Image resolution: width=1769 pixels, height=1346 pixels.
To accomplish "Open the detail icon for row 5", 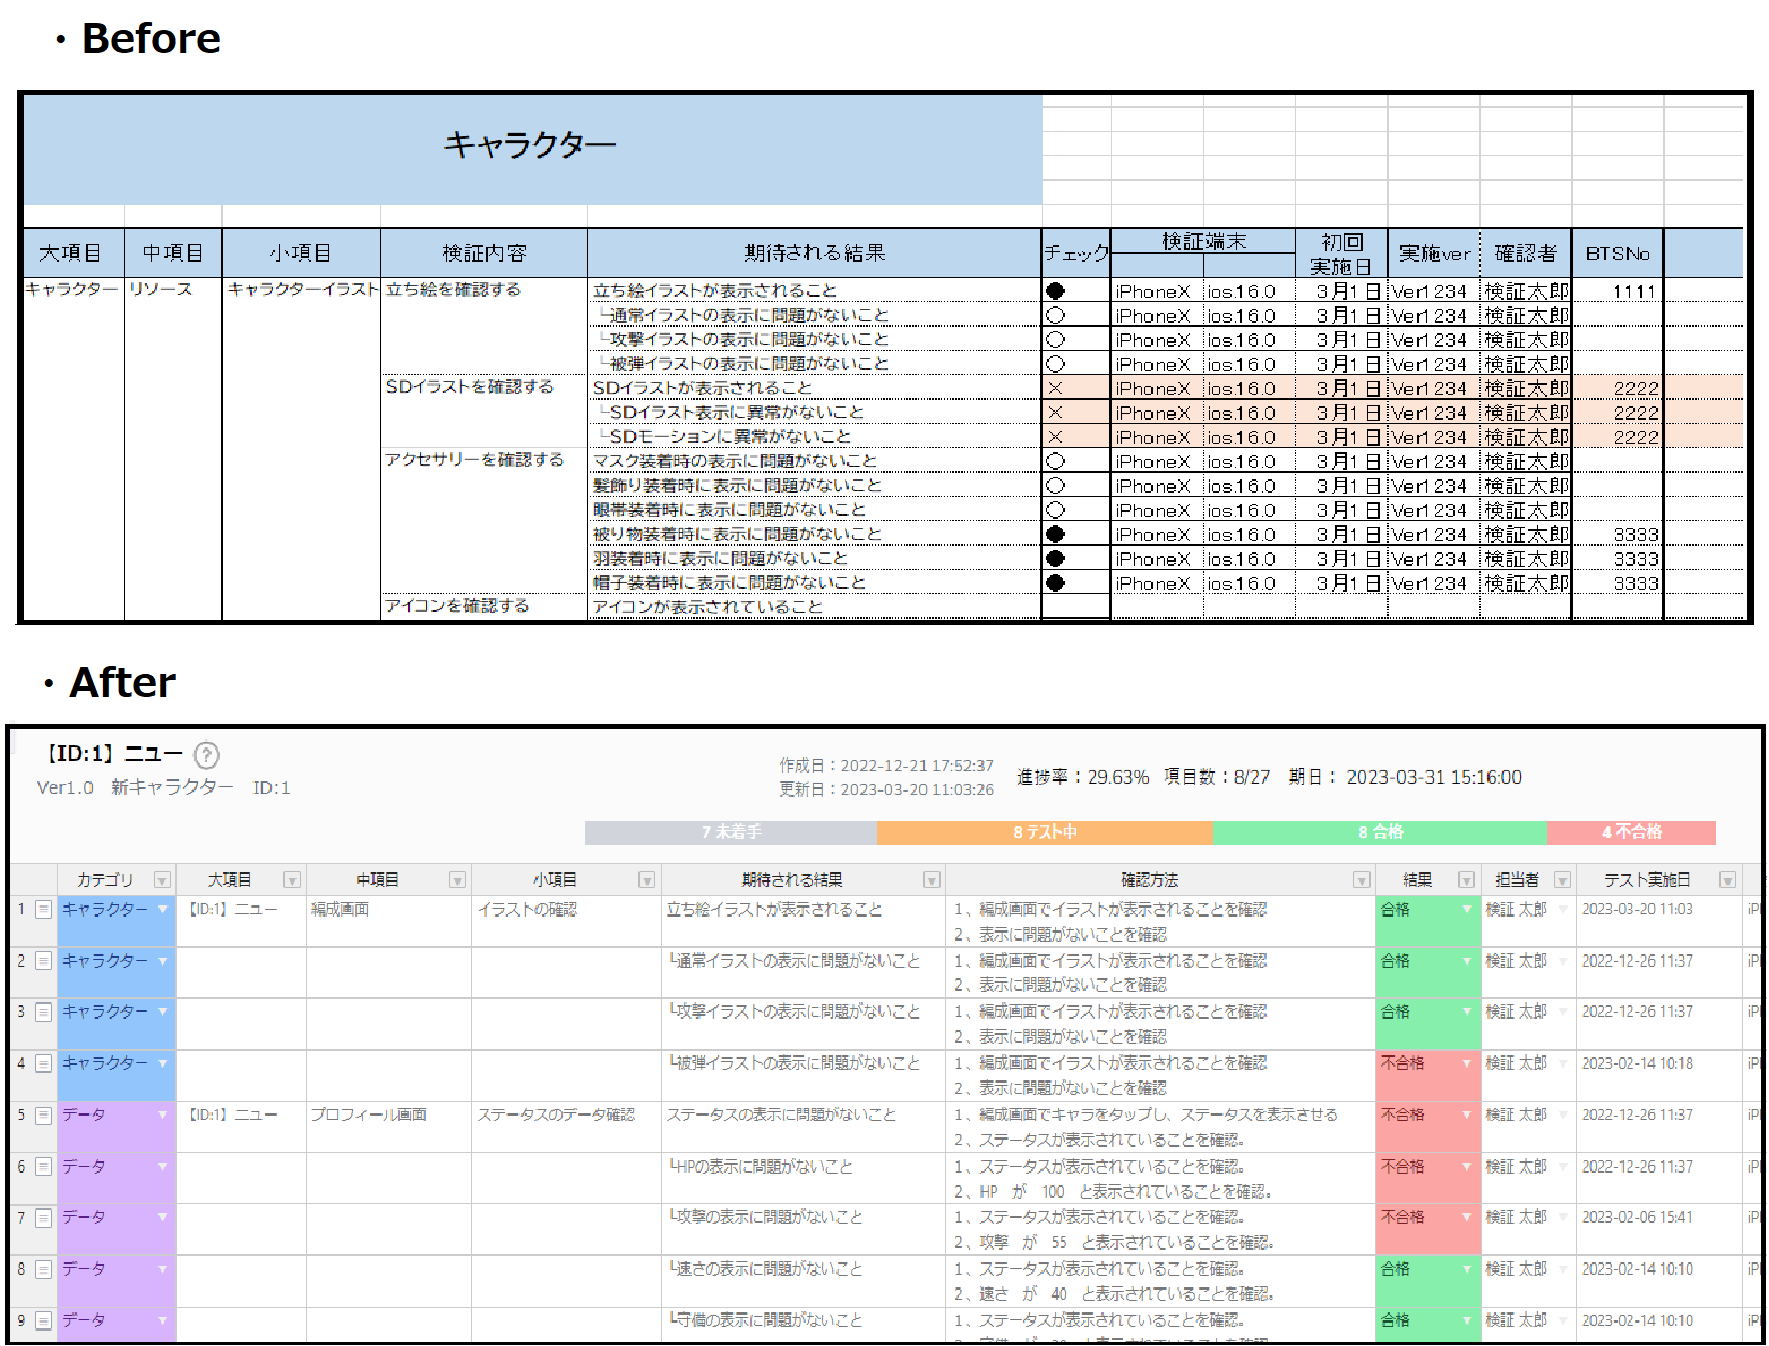I will 43,1114.
